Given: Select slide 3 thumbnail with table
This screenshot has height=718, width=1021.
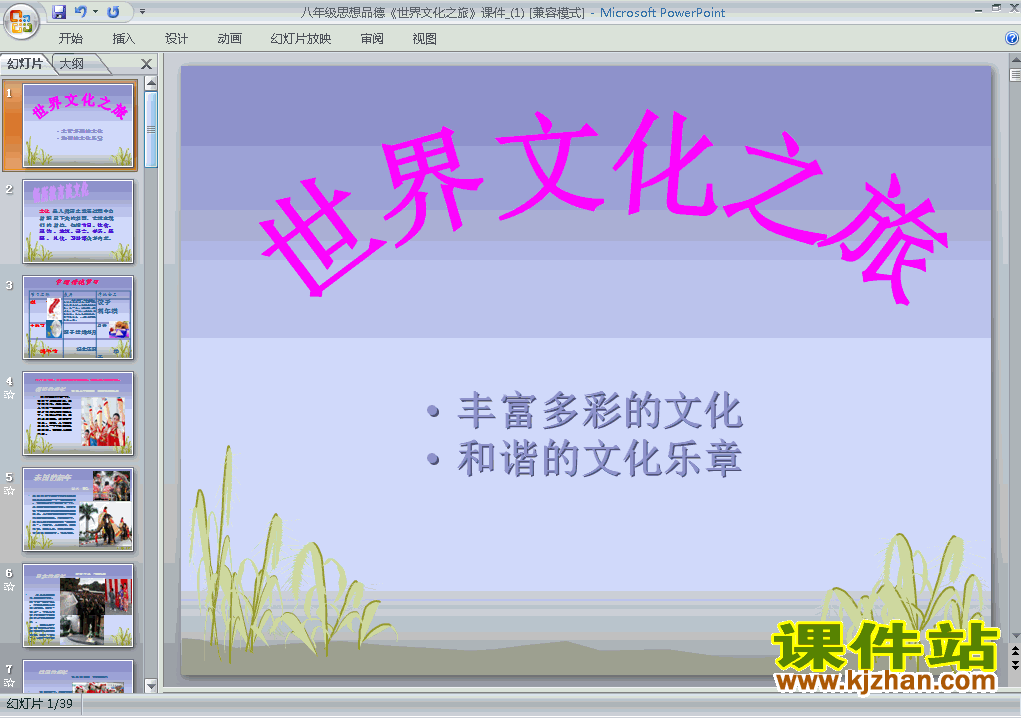Looking at the screenshot, I should [x=78, y=317].
